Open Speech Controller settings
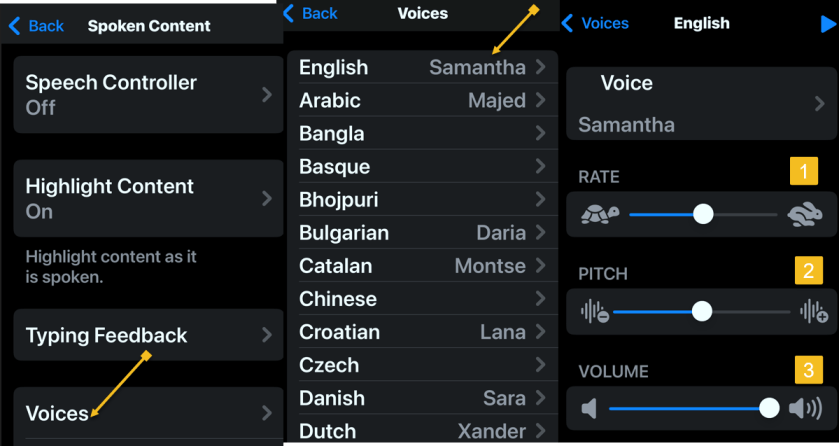839x446 pixels. (148, 95)
